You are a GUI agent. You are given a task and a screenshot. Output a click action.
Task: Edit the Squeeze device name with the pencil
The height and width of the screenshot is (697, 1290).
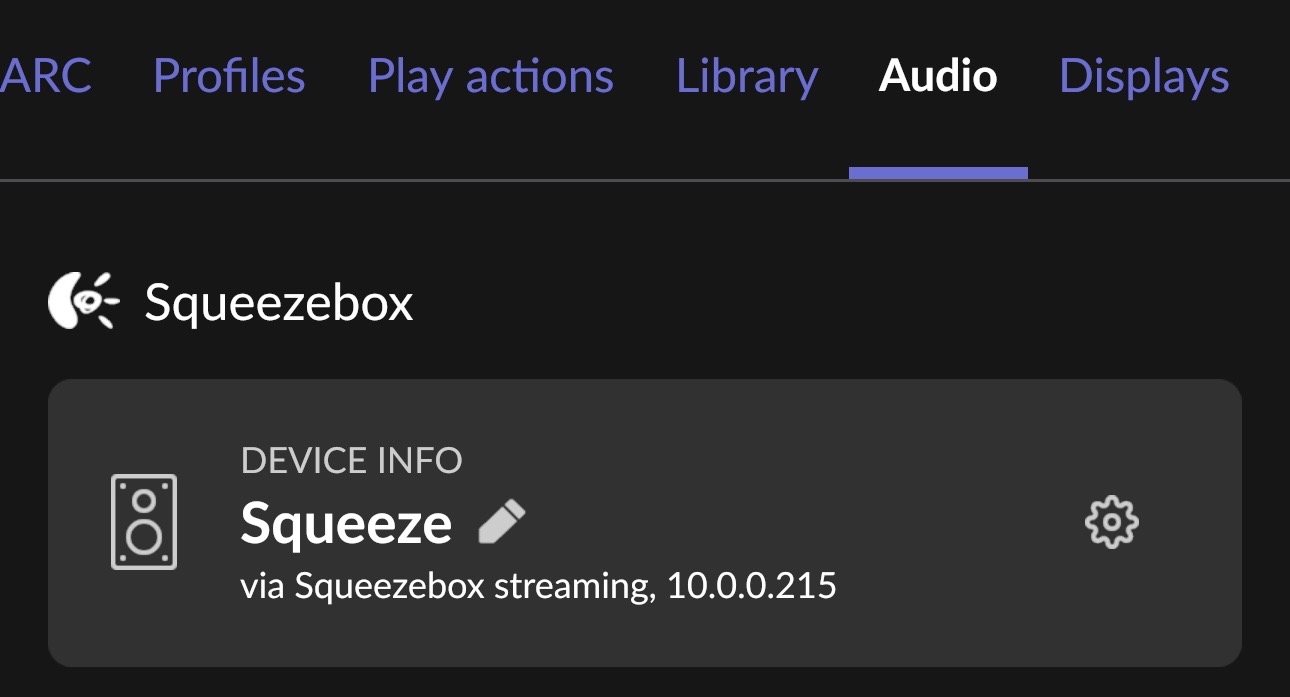click(502, 522)
